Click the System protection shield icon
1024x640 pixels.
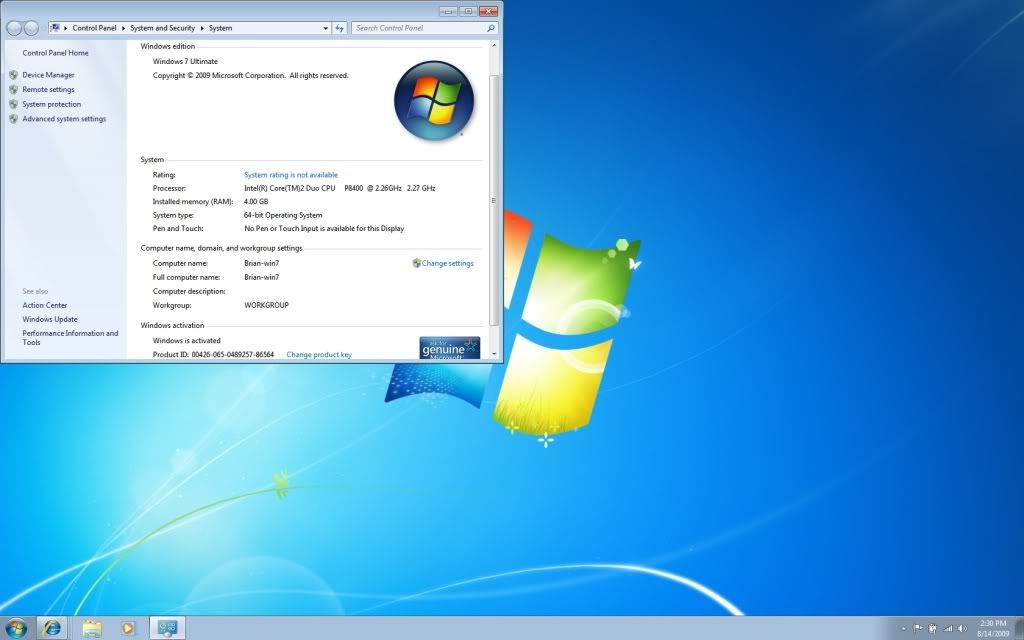point(13,104)
